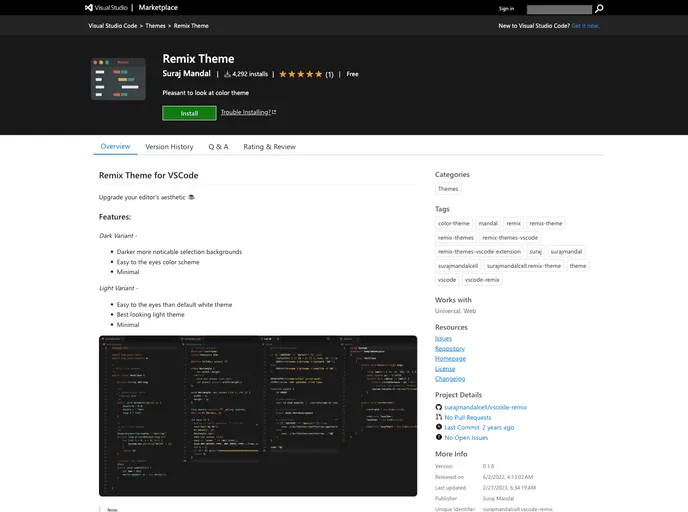The width and height of the screenshot is (688, 512).
Task: Select the mandal tag
Action: tap(488, 223)
